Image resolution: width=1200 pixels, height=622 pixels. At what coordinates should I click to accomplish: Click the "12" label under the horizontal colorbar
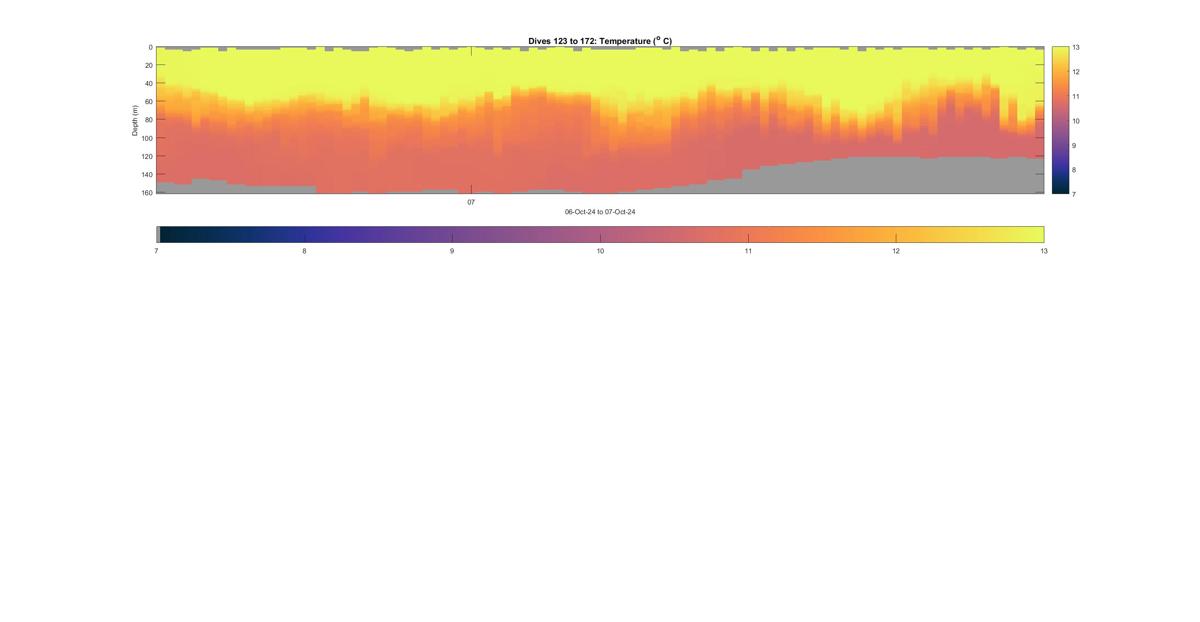pos(896,251)
